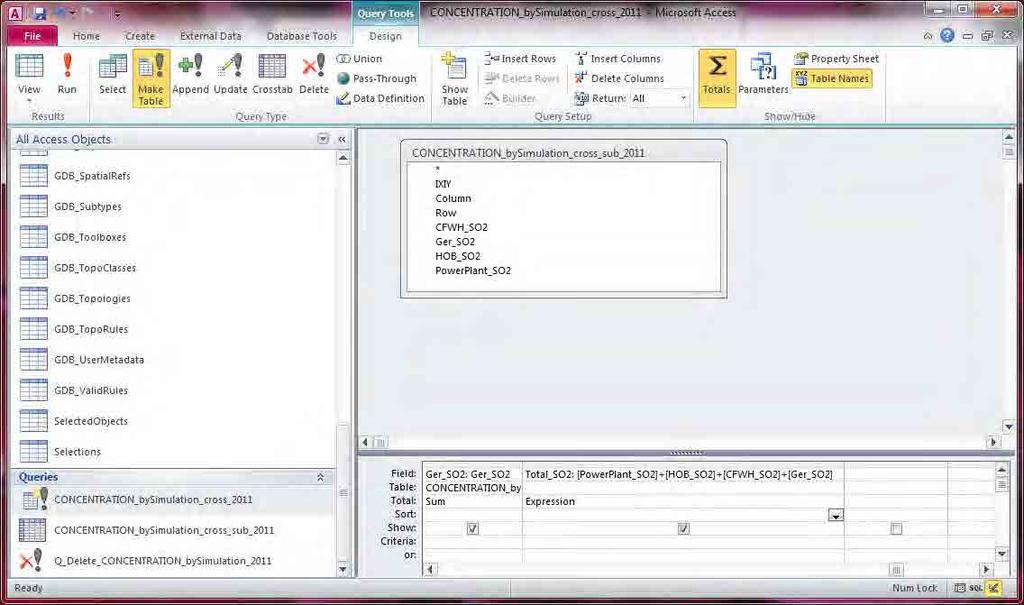Viewport: 1024px width, 605px height.
Task: Choose the Append query type
Action: 190,75
